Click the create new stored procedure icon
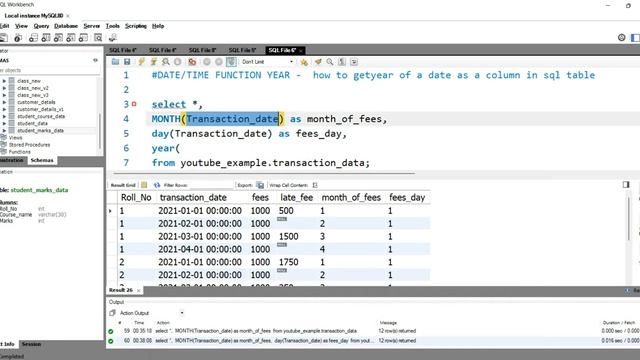 pos(71,38)
